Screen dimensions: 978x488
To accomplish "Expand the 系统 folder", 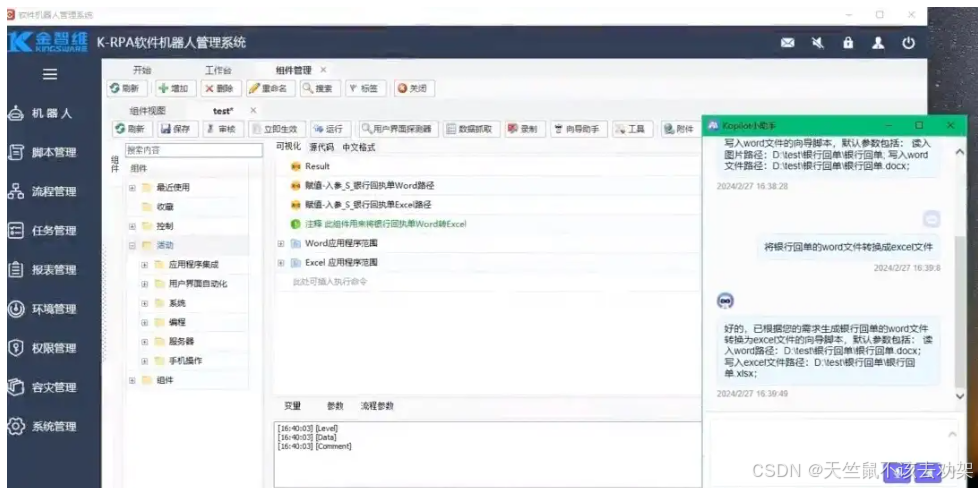I will [x=145, y=303].
